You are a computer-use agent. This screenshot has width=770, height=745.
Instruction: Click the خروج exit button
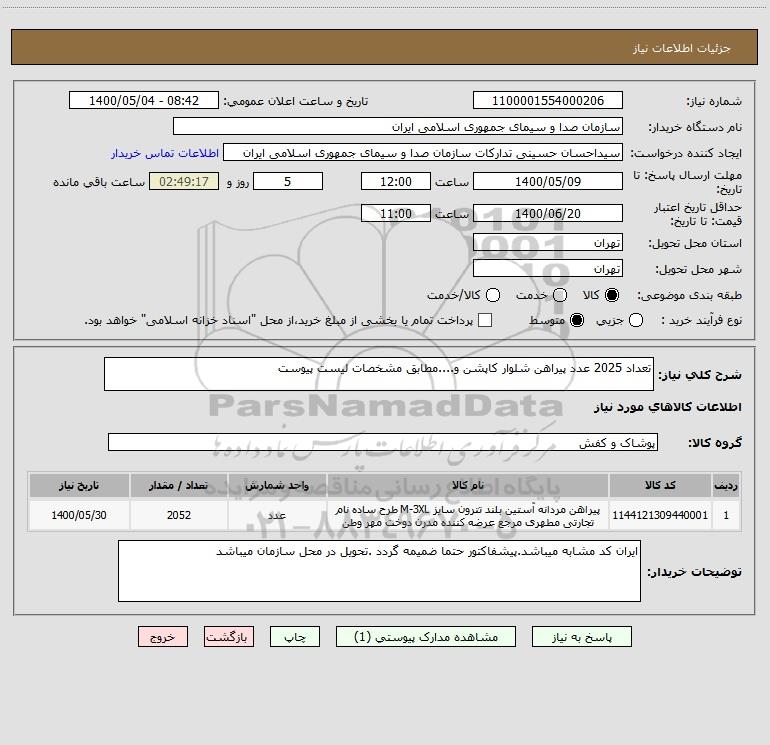163,636
